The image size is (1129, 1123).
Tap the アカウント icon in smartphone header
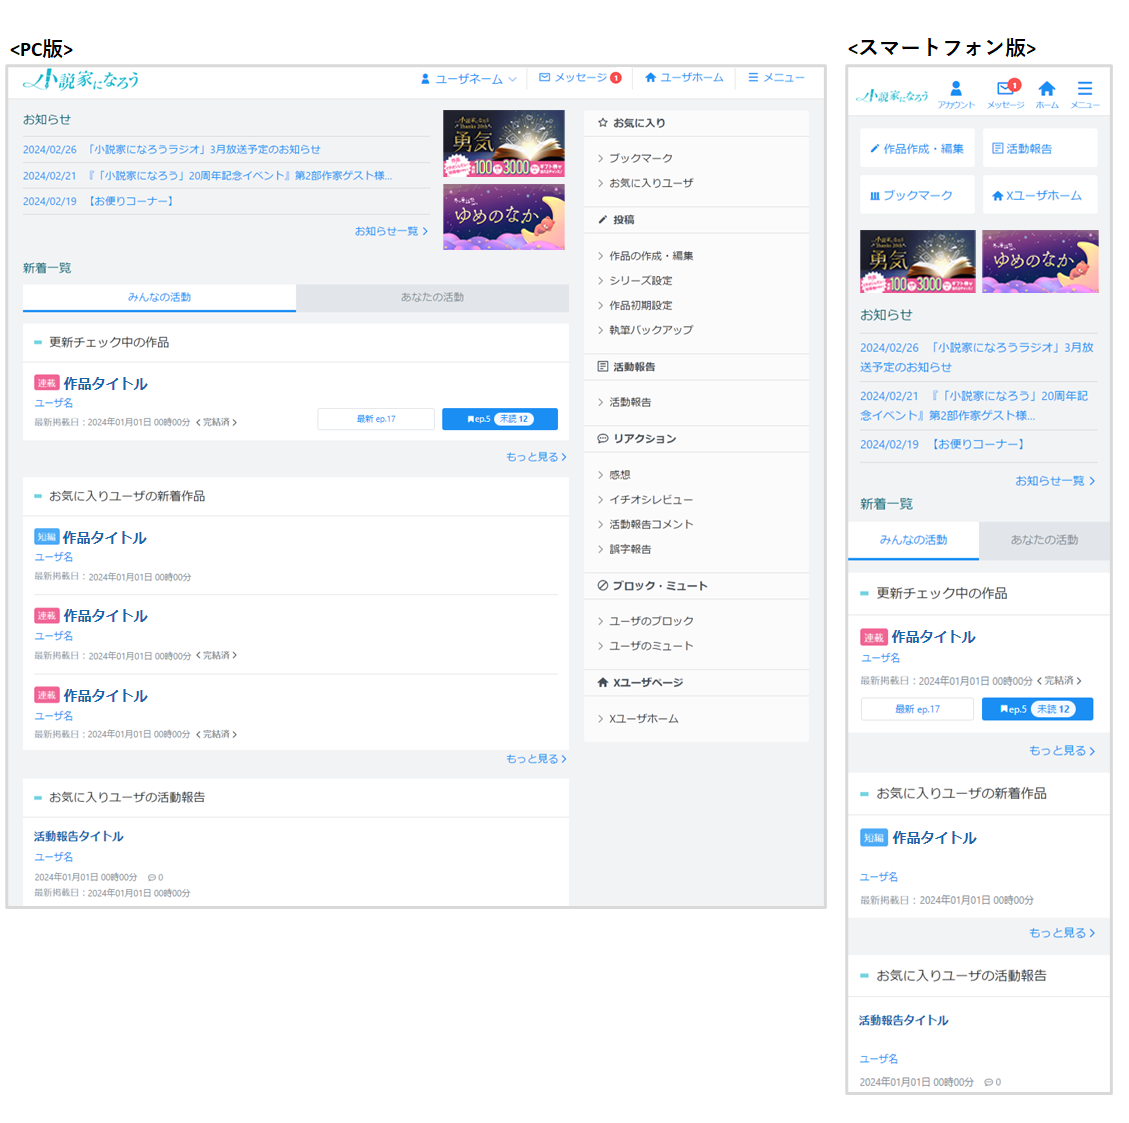coord(956,94)
